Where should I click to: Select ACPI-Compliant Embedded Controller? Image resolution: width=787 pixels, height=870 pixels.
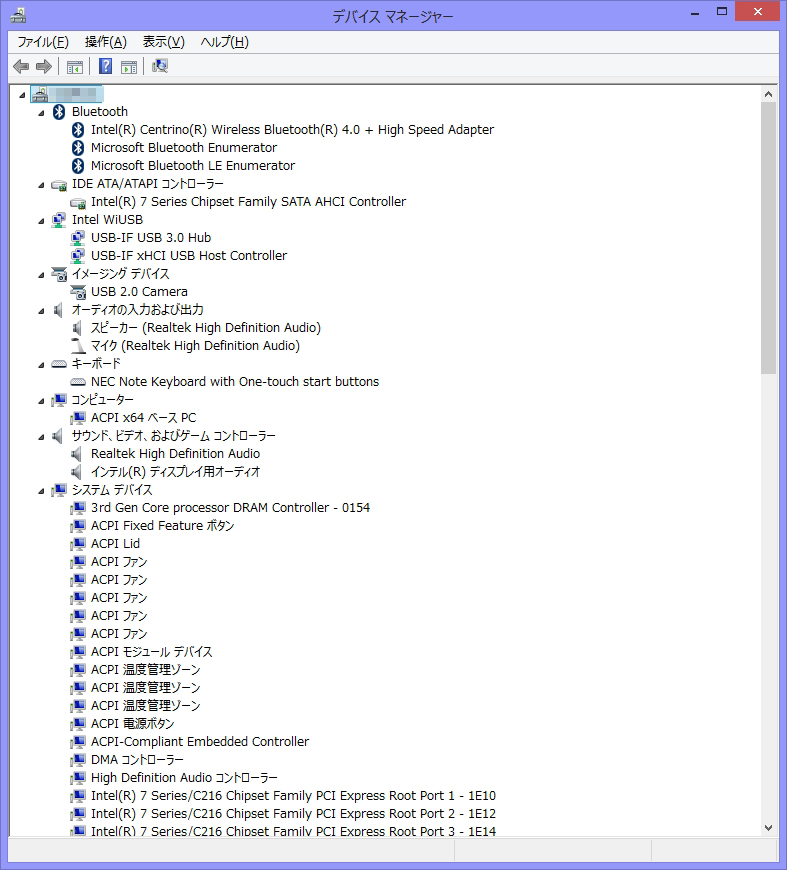pos(200,742)
